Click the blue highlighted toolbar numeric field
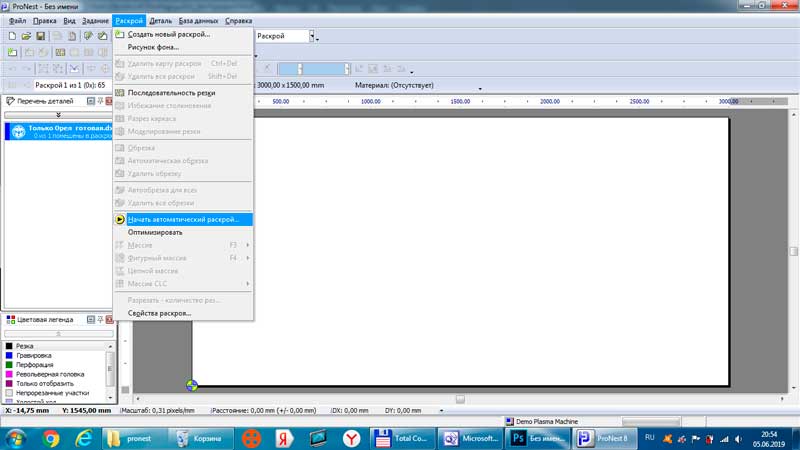 point(313,68)
